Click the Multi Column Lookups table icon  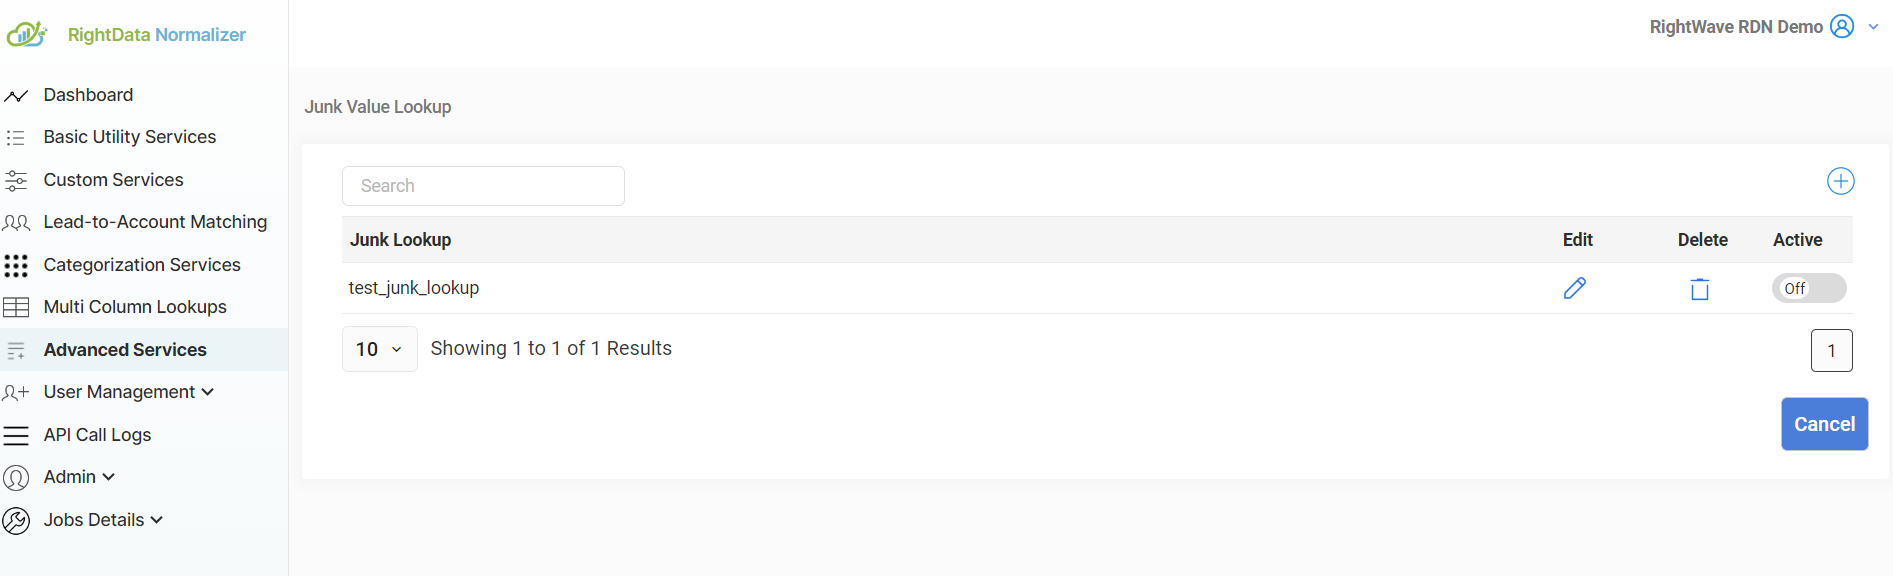click(16, 307)
